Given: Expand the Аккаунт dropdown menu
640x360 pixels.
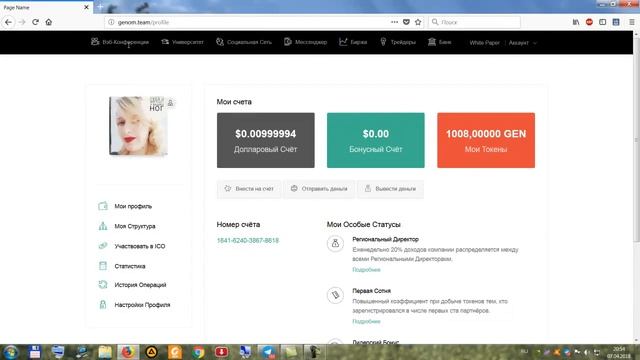Looking at the screenshot, I should pos(522,42).
